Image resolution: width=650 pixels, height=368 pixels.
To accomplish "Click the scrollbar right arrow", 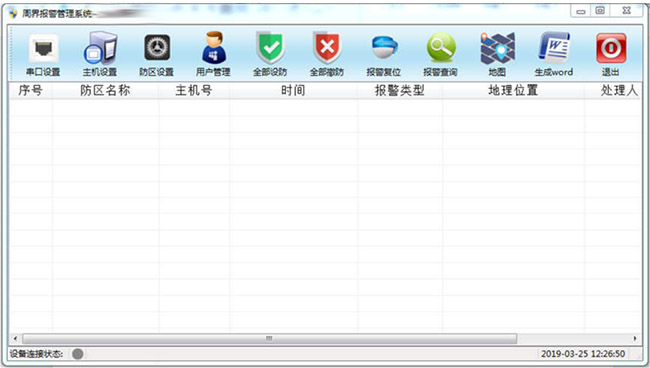I will 635,339.
